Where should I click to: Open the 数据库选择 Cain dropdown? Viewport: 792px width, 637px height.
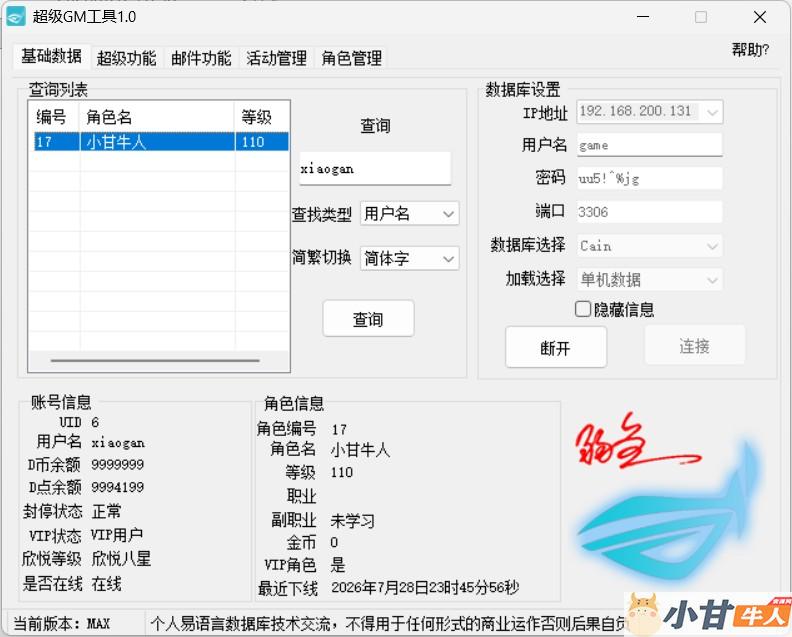pos(650,246)
